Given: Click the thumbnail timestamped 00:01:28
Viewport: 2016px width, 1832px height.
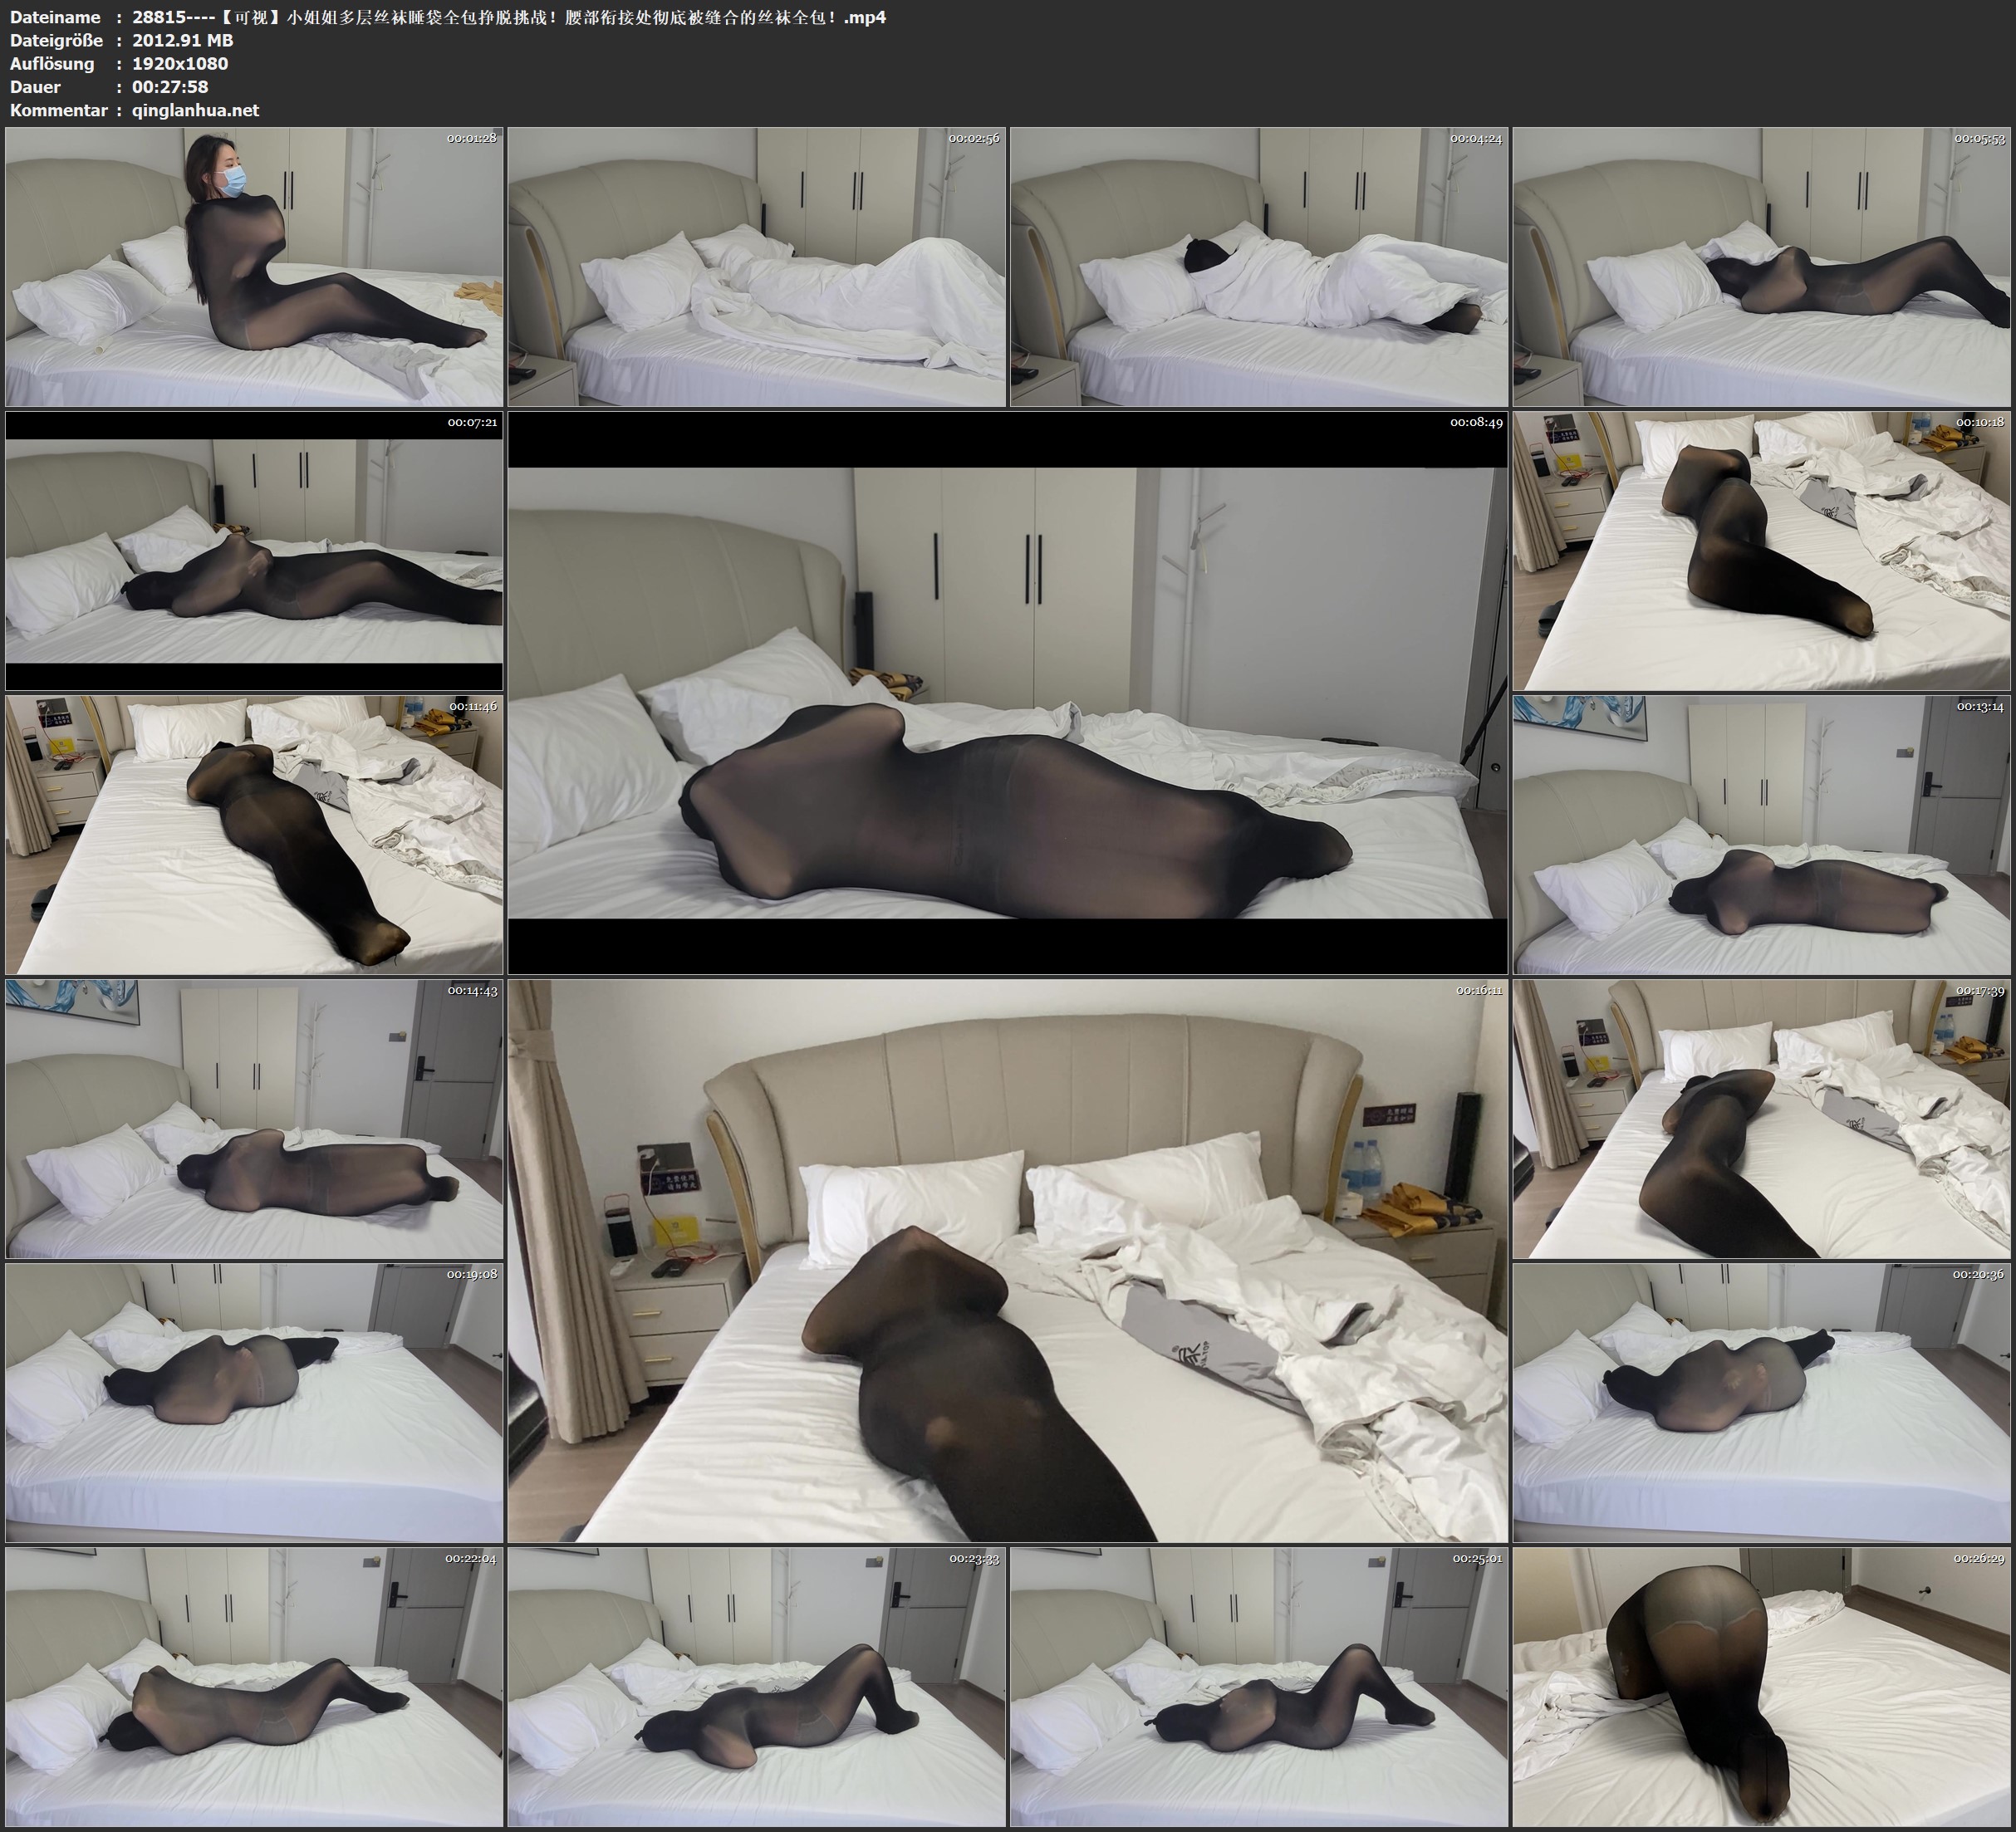Looking at the screenshot, I should 254,267.
